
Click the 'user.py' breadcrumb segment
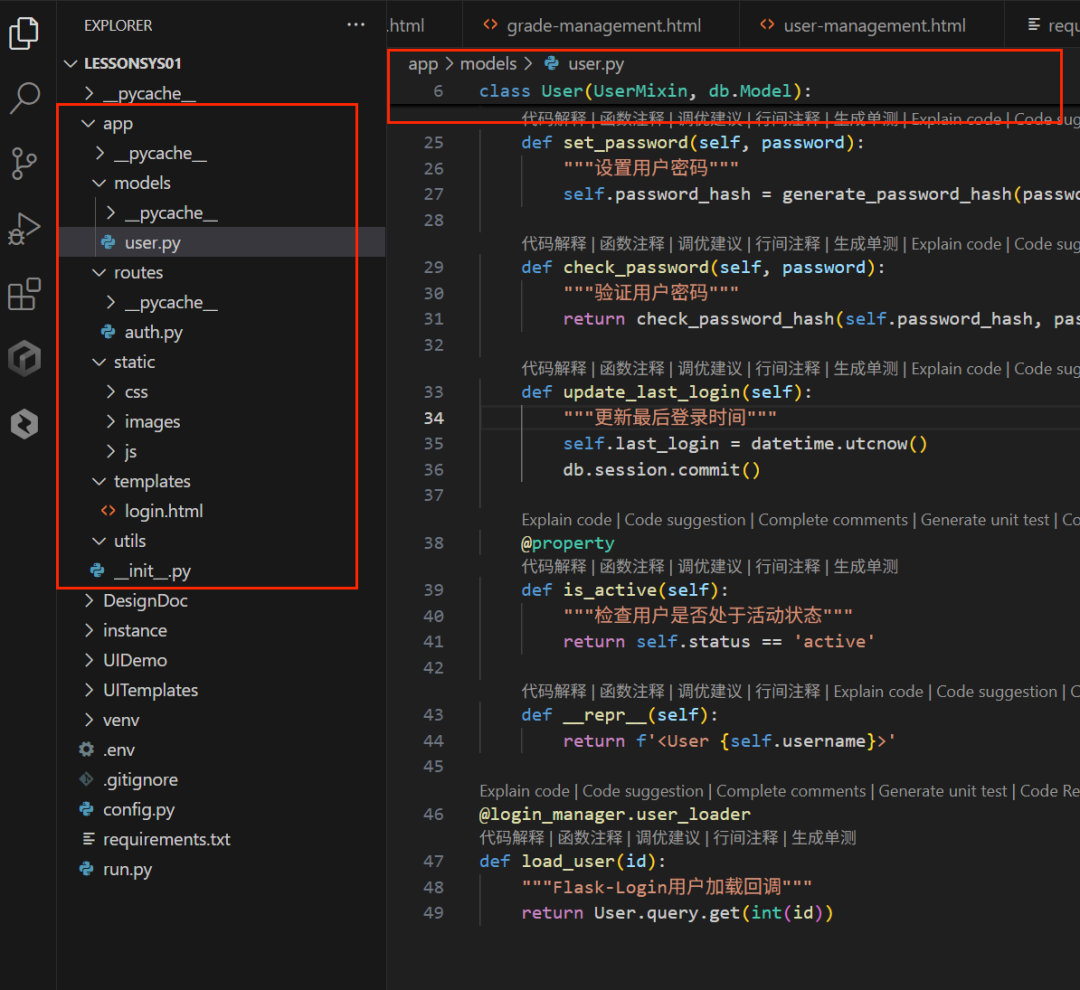click(596, 64)
